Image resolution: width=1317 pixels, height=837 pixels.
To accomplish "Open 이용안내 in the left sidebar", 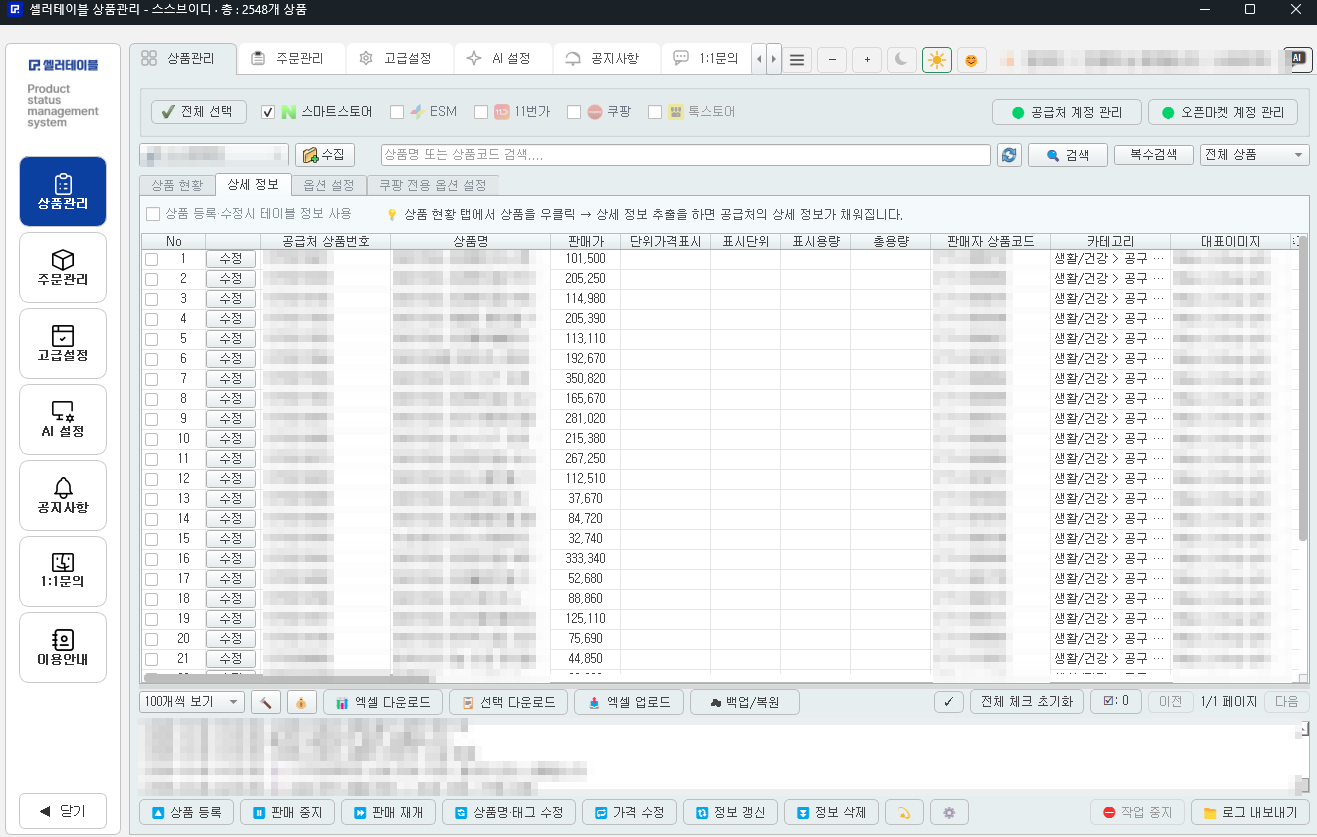I will coord(63,647).
